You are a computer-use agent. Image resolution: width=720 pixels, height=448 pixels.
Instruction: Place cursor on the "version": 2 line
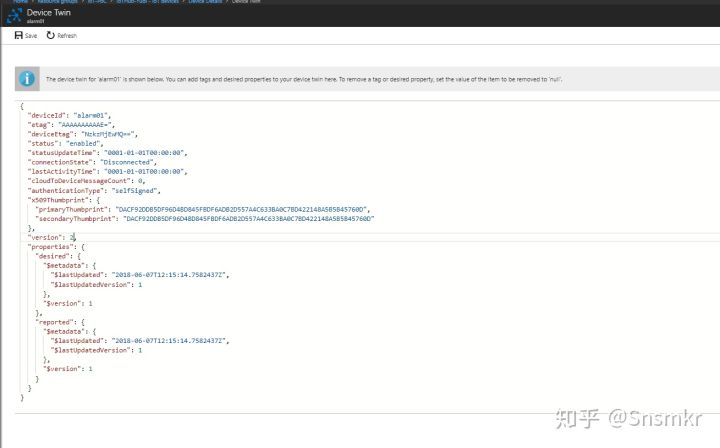[52, 237]
